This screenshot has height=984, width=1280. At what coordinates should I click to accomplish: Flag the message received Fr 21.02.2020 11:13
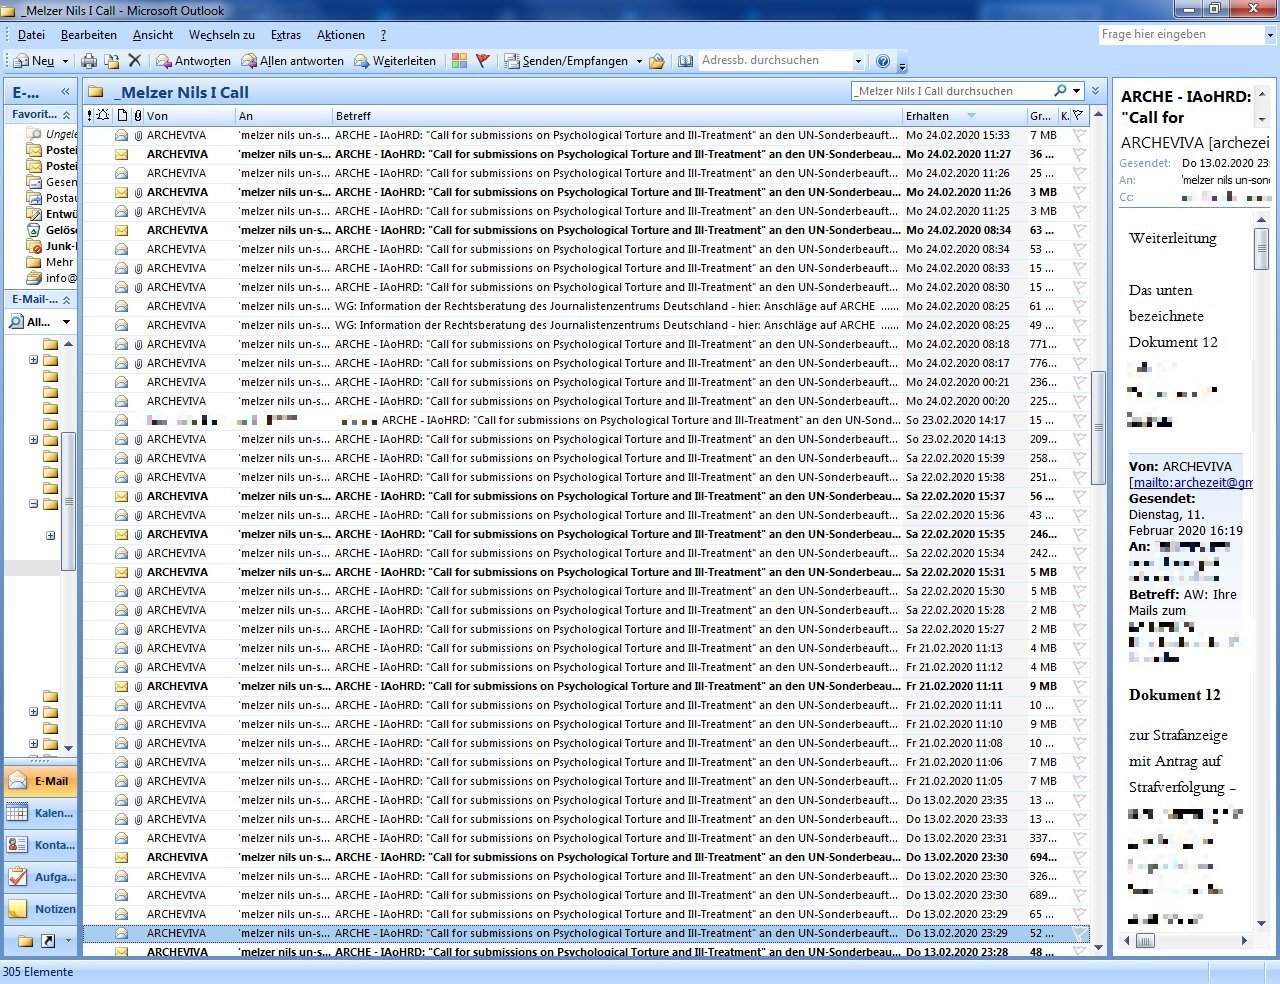pyautogui.click(x=1079, y=648)
